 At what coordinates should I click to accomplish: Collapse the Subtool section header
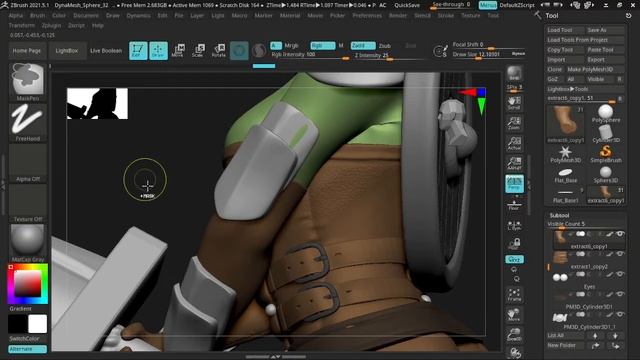559,215
